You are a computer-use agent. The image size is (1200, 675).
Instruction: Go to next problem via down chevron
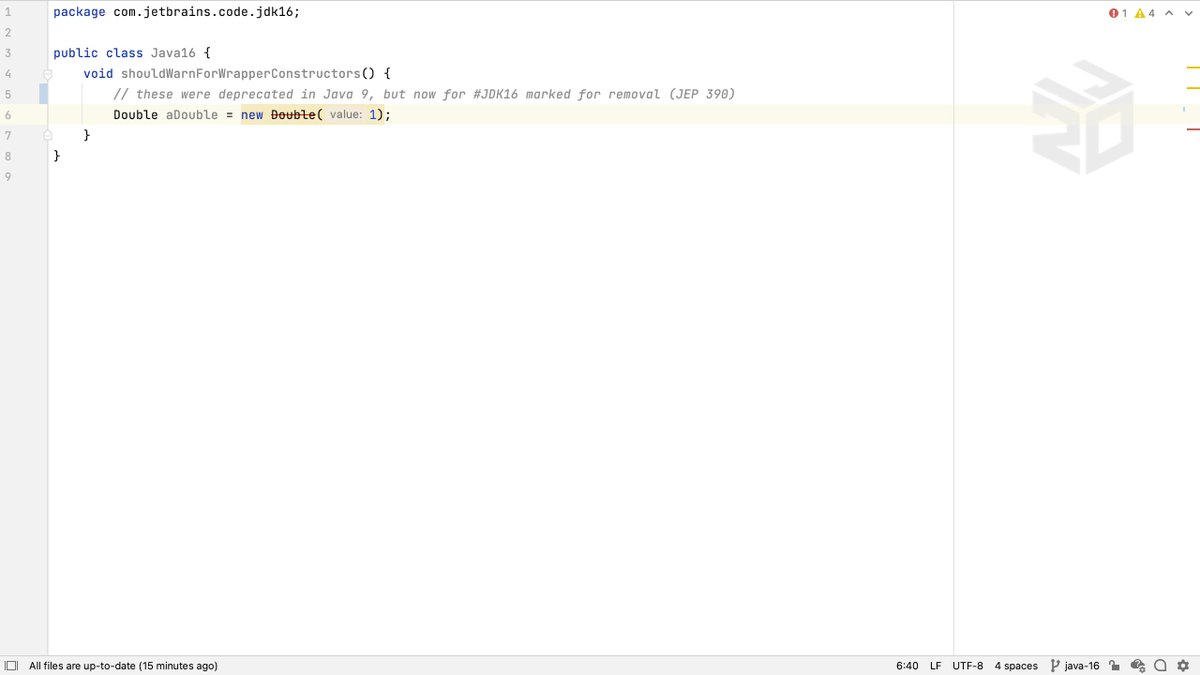[x=1189, y=13]
